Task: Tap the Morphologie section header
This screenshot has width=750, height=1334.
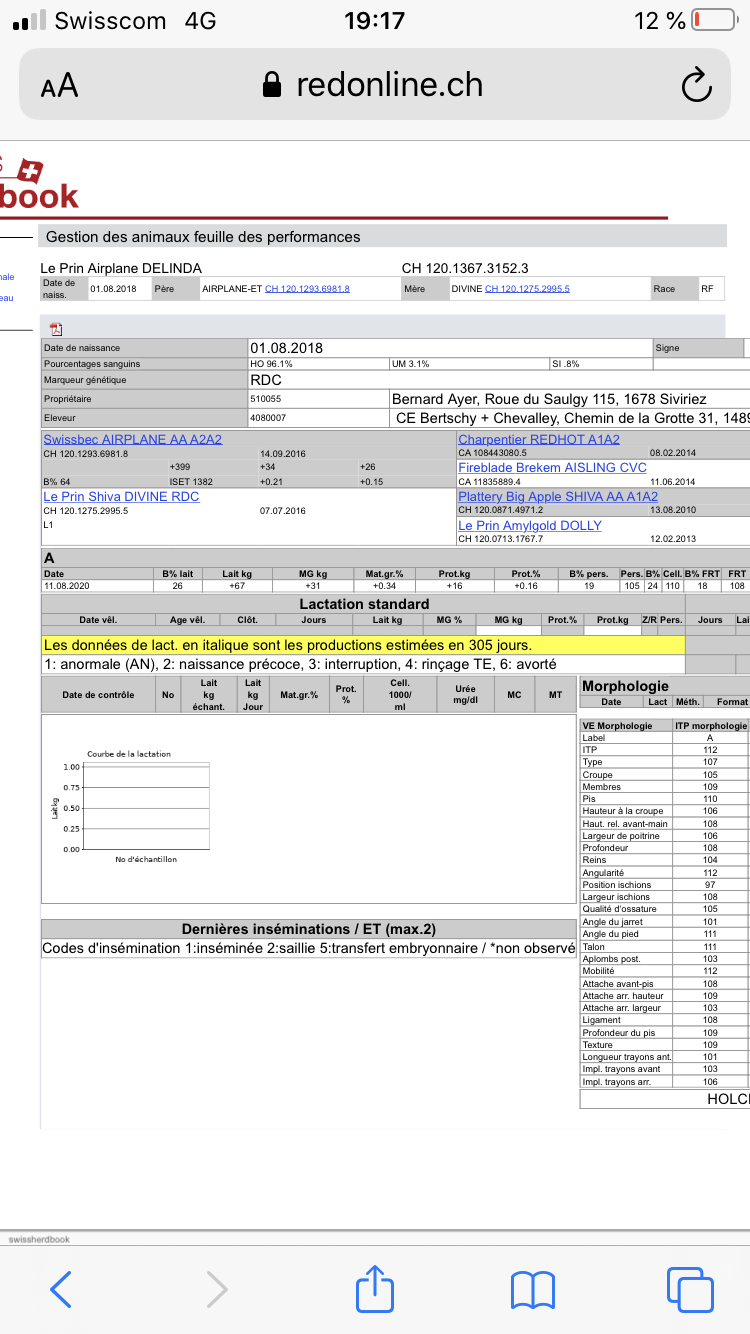Action: click(625, 686)
